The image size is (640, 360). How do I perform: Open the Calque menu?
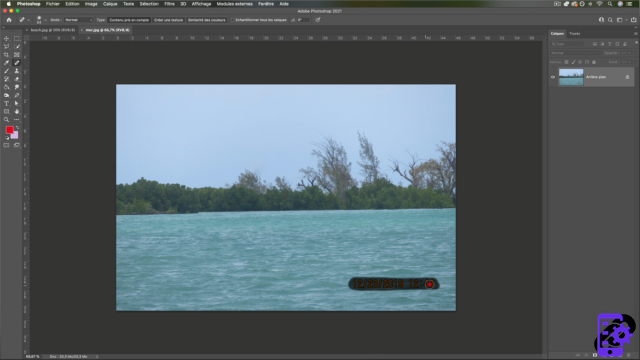(110, 4)
